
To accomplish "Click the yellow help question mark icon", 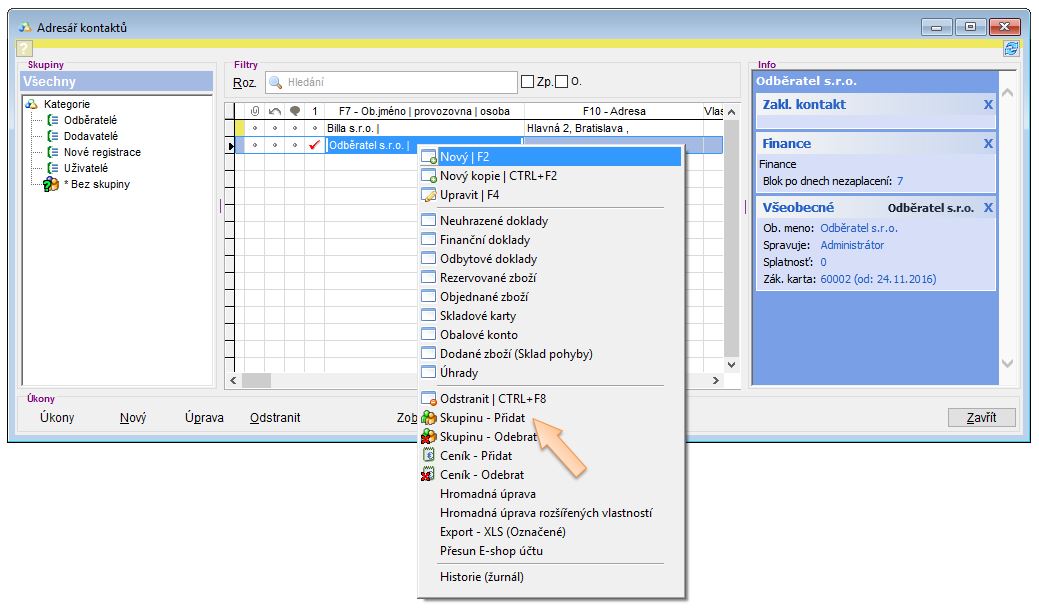I will click(x=25, y=48).
